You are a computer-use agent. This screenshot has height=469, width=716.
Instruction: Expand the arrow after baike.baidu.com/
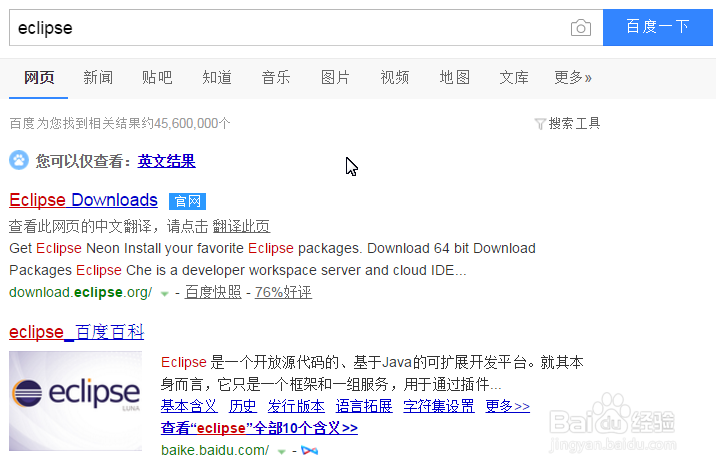[282, 452]
